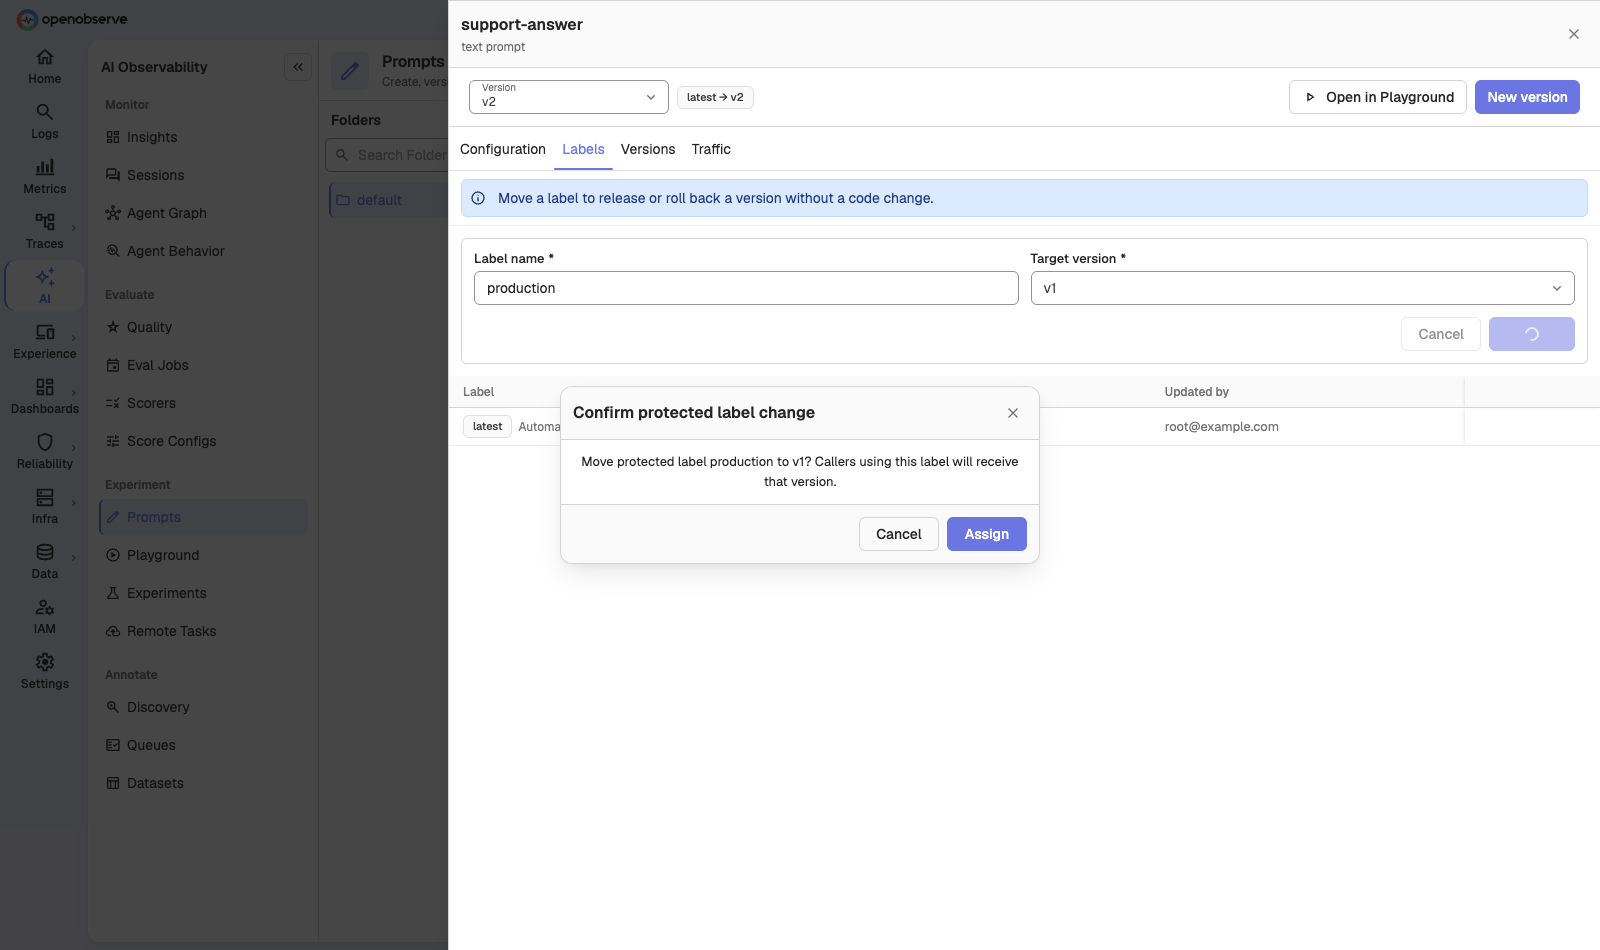This screenshot has width=1600, height=950.
Task: Open Datasets menu item
Action: pyautogui.click(x=203, y=783)
